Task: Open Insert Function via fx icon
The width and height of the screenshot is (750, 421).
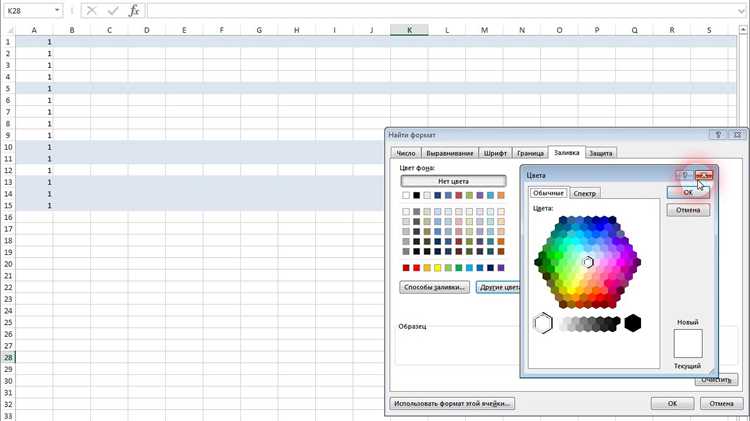Action: (x=134, y=11)
